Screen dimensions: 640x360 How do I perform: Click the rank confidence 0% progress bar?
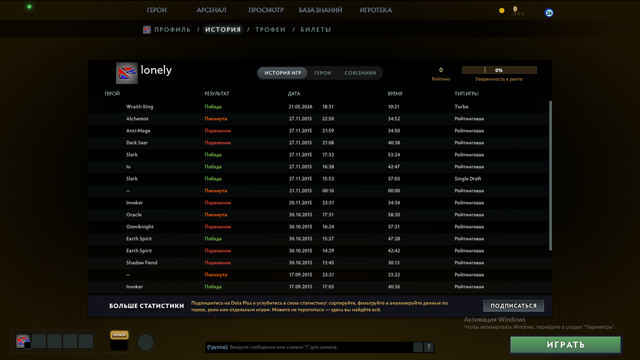pos(499,70)
